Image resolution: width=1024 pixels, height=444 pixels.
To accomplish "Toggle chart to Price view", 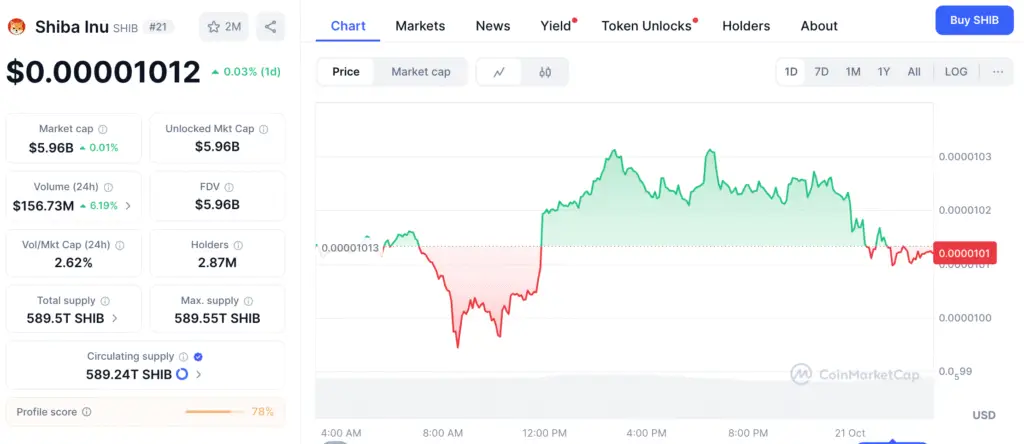I will tap(346, 72).
